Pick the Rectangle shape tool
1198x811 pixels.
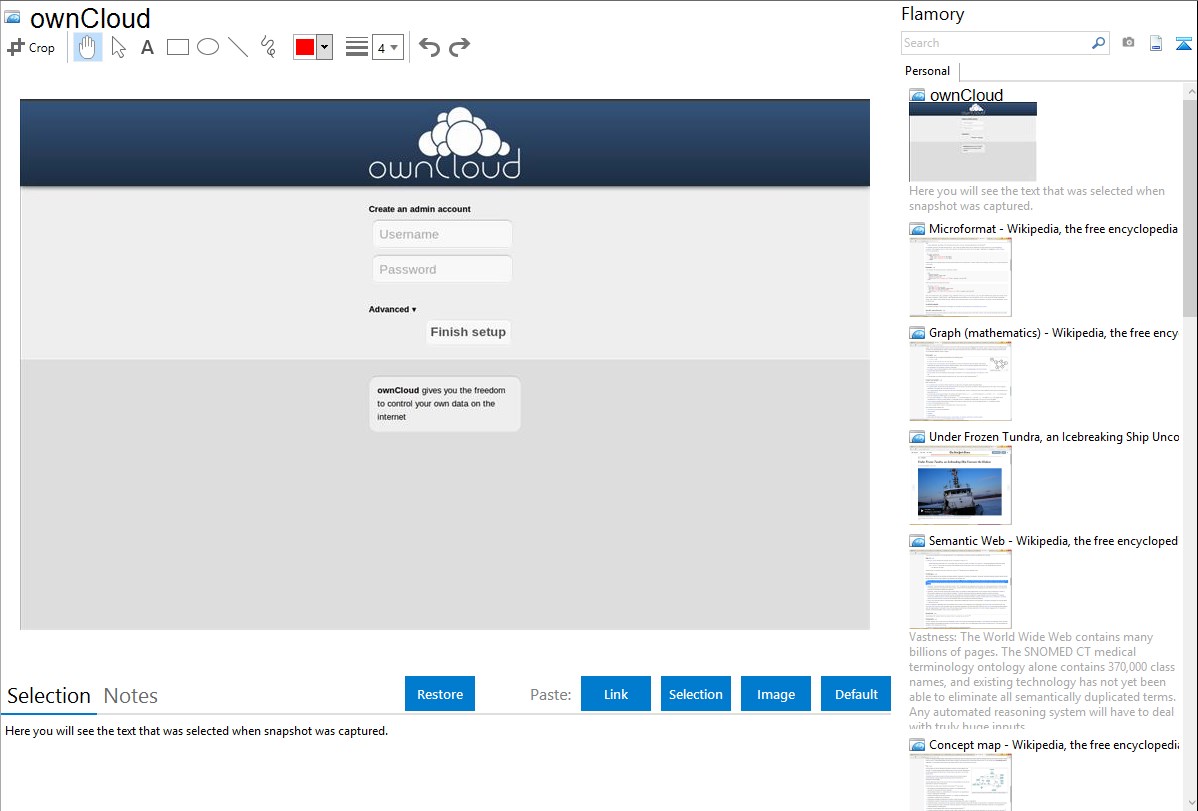coord(177,47)
